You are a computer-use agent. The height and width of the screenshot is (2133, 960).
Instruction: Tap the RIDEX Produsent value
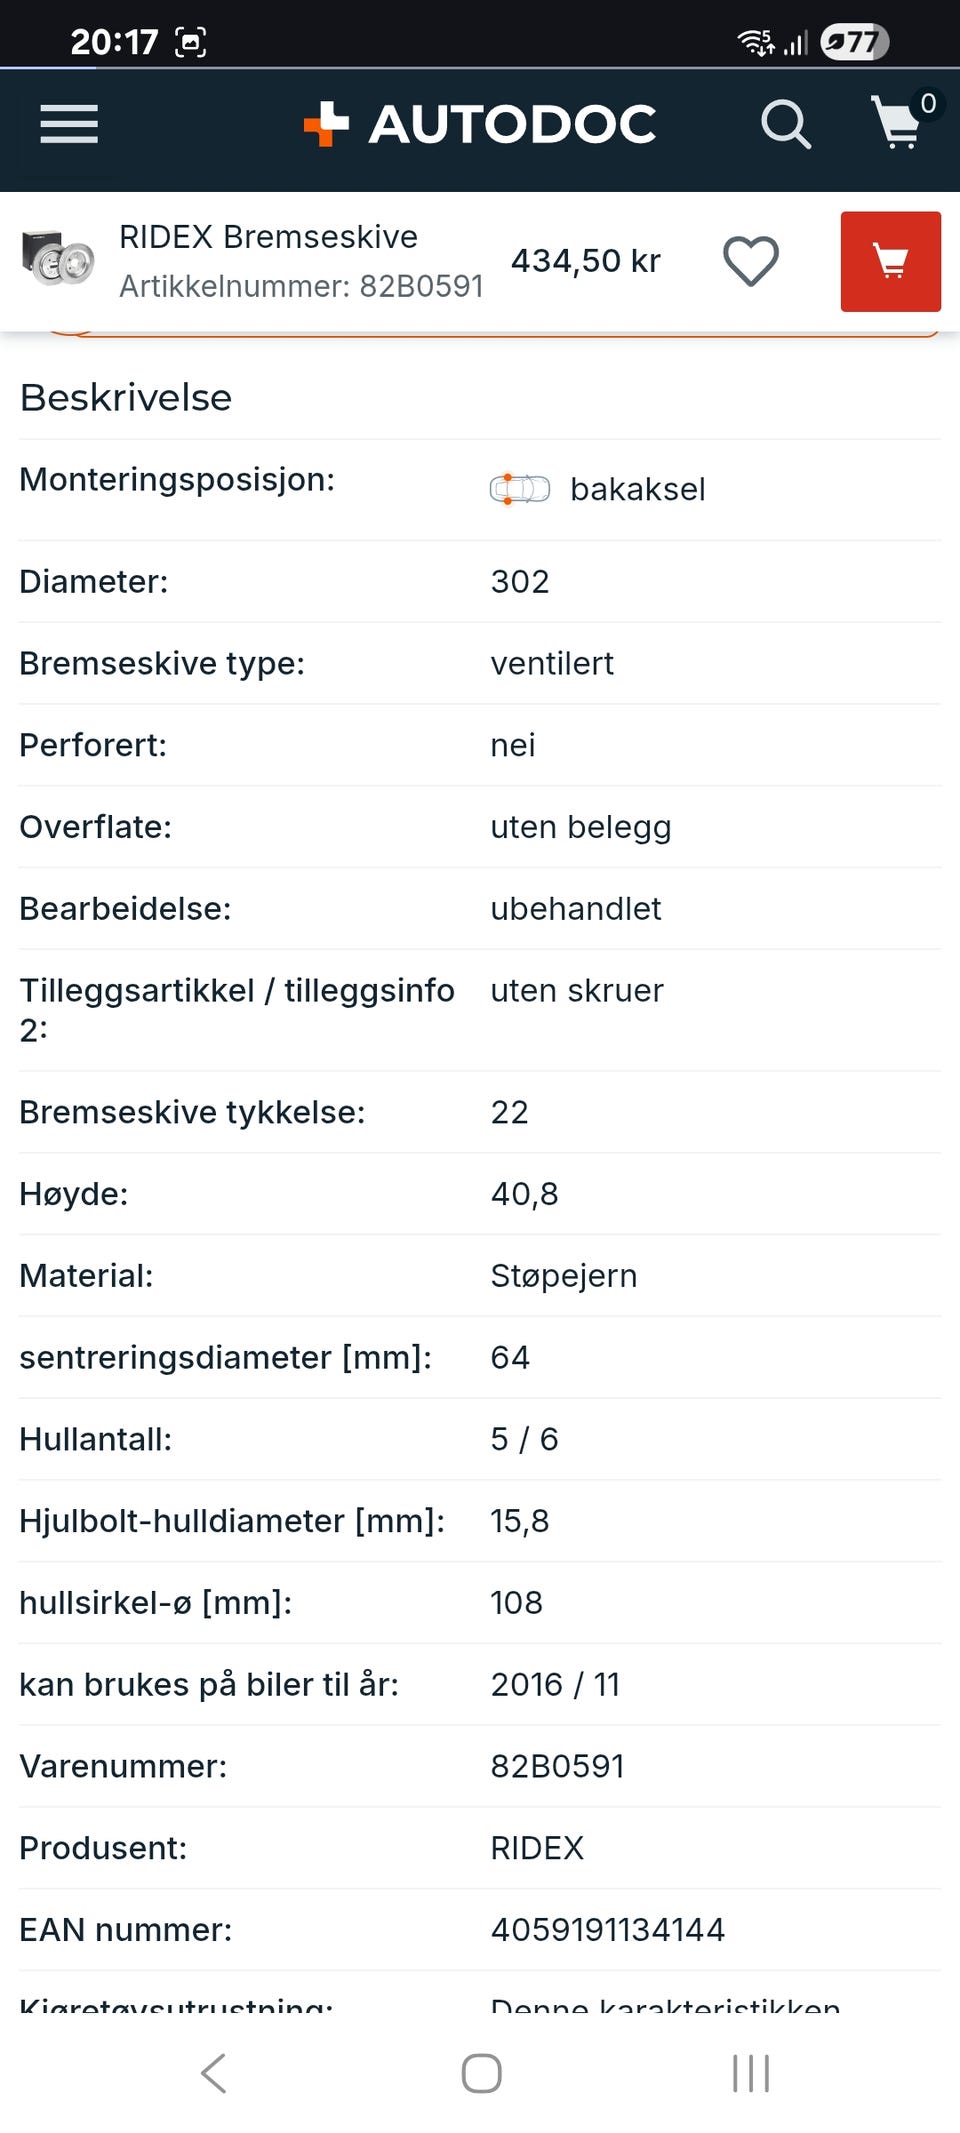click(537, 1848)
